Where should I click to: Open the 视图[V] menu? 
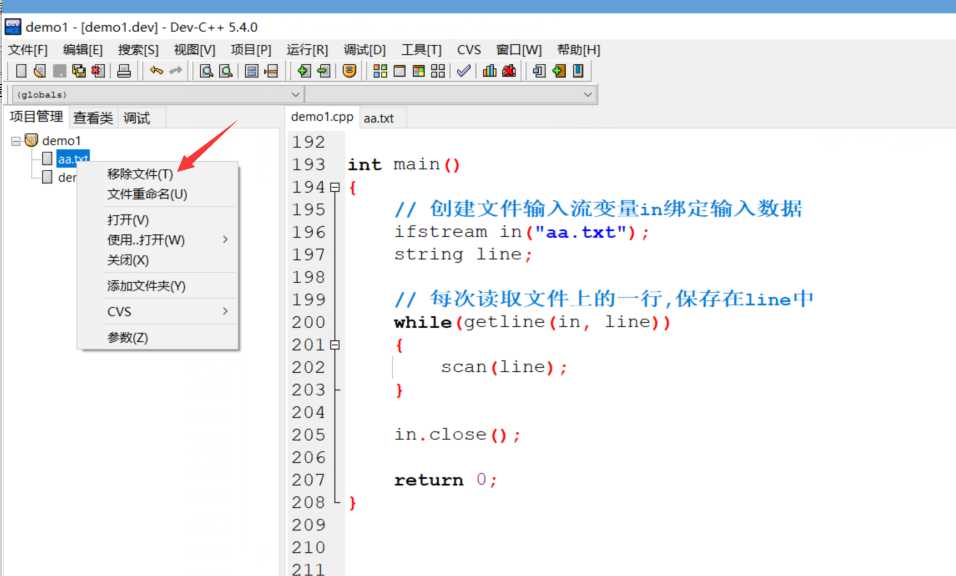(x=194, y=49)
